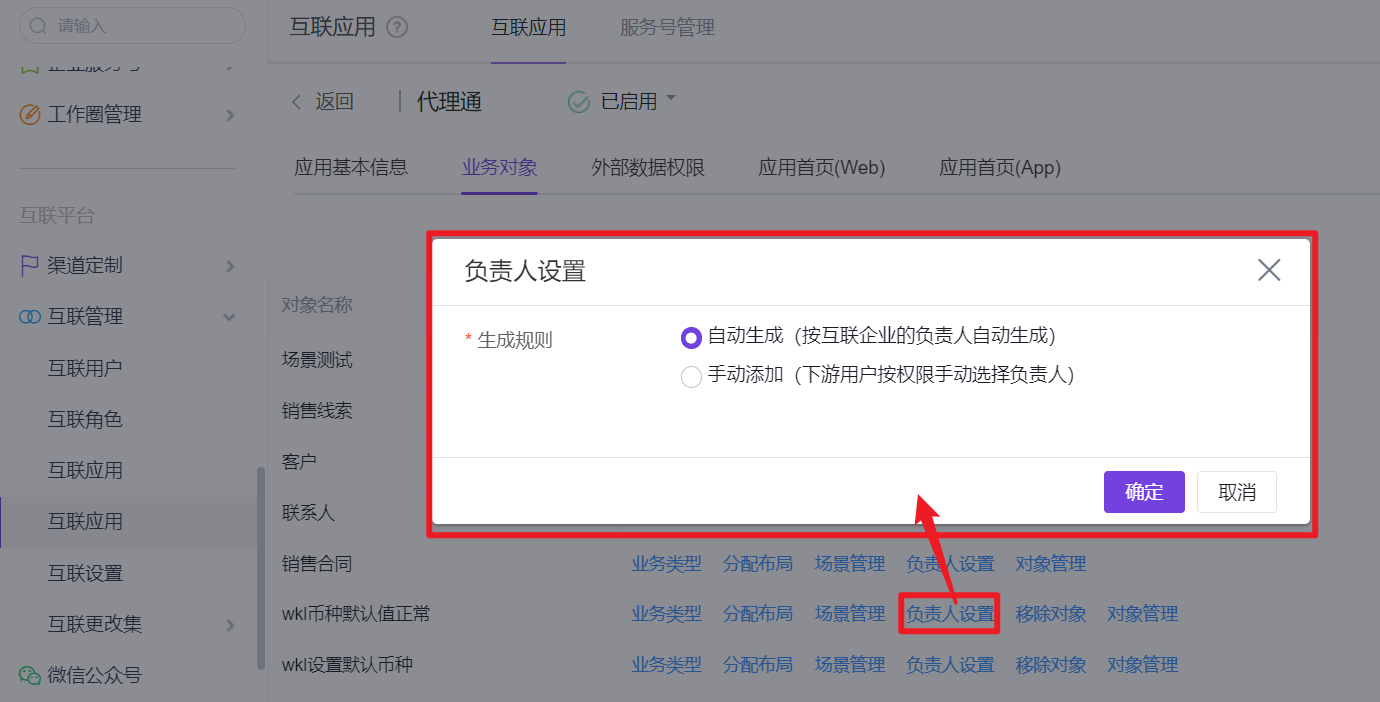Image resolution: width=1380 pixels, height=702 pixels.
Task: Select 自动生成 radio option
Action: [x=691, y=337]
